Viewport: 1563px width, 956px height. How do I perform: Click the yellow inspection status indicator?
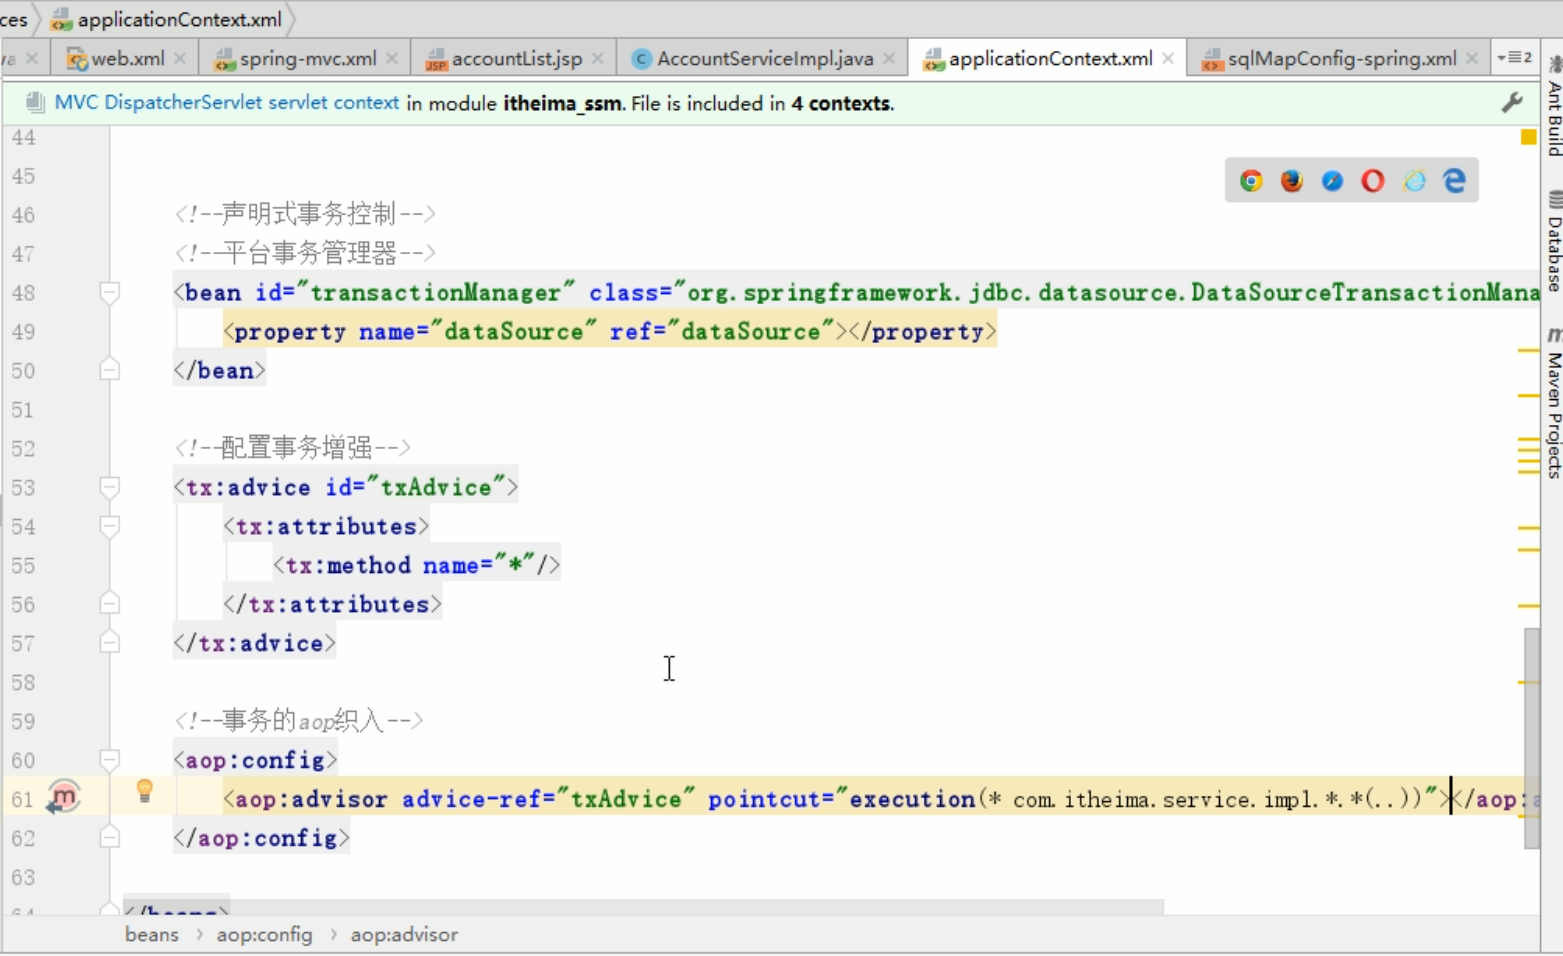click(1528, 137)
